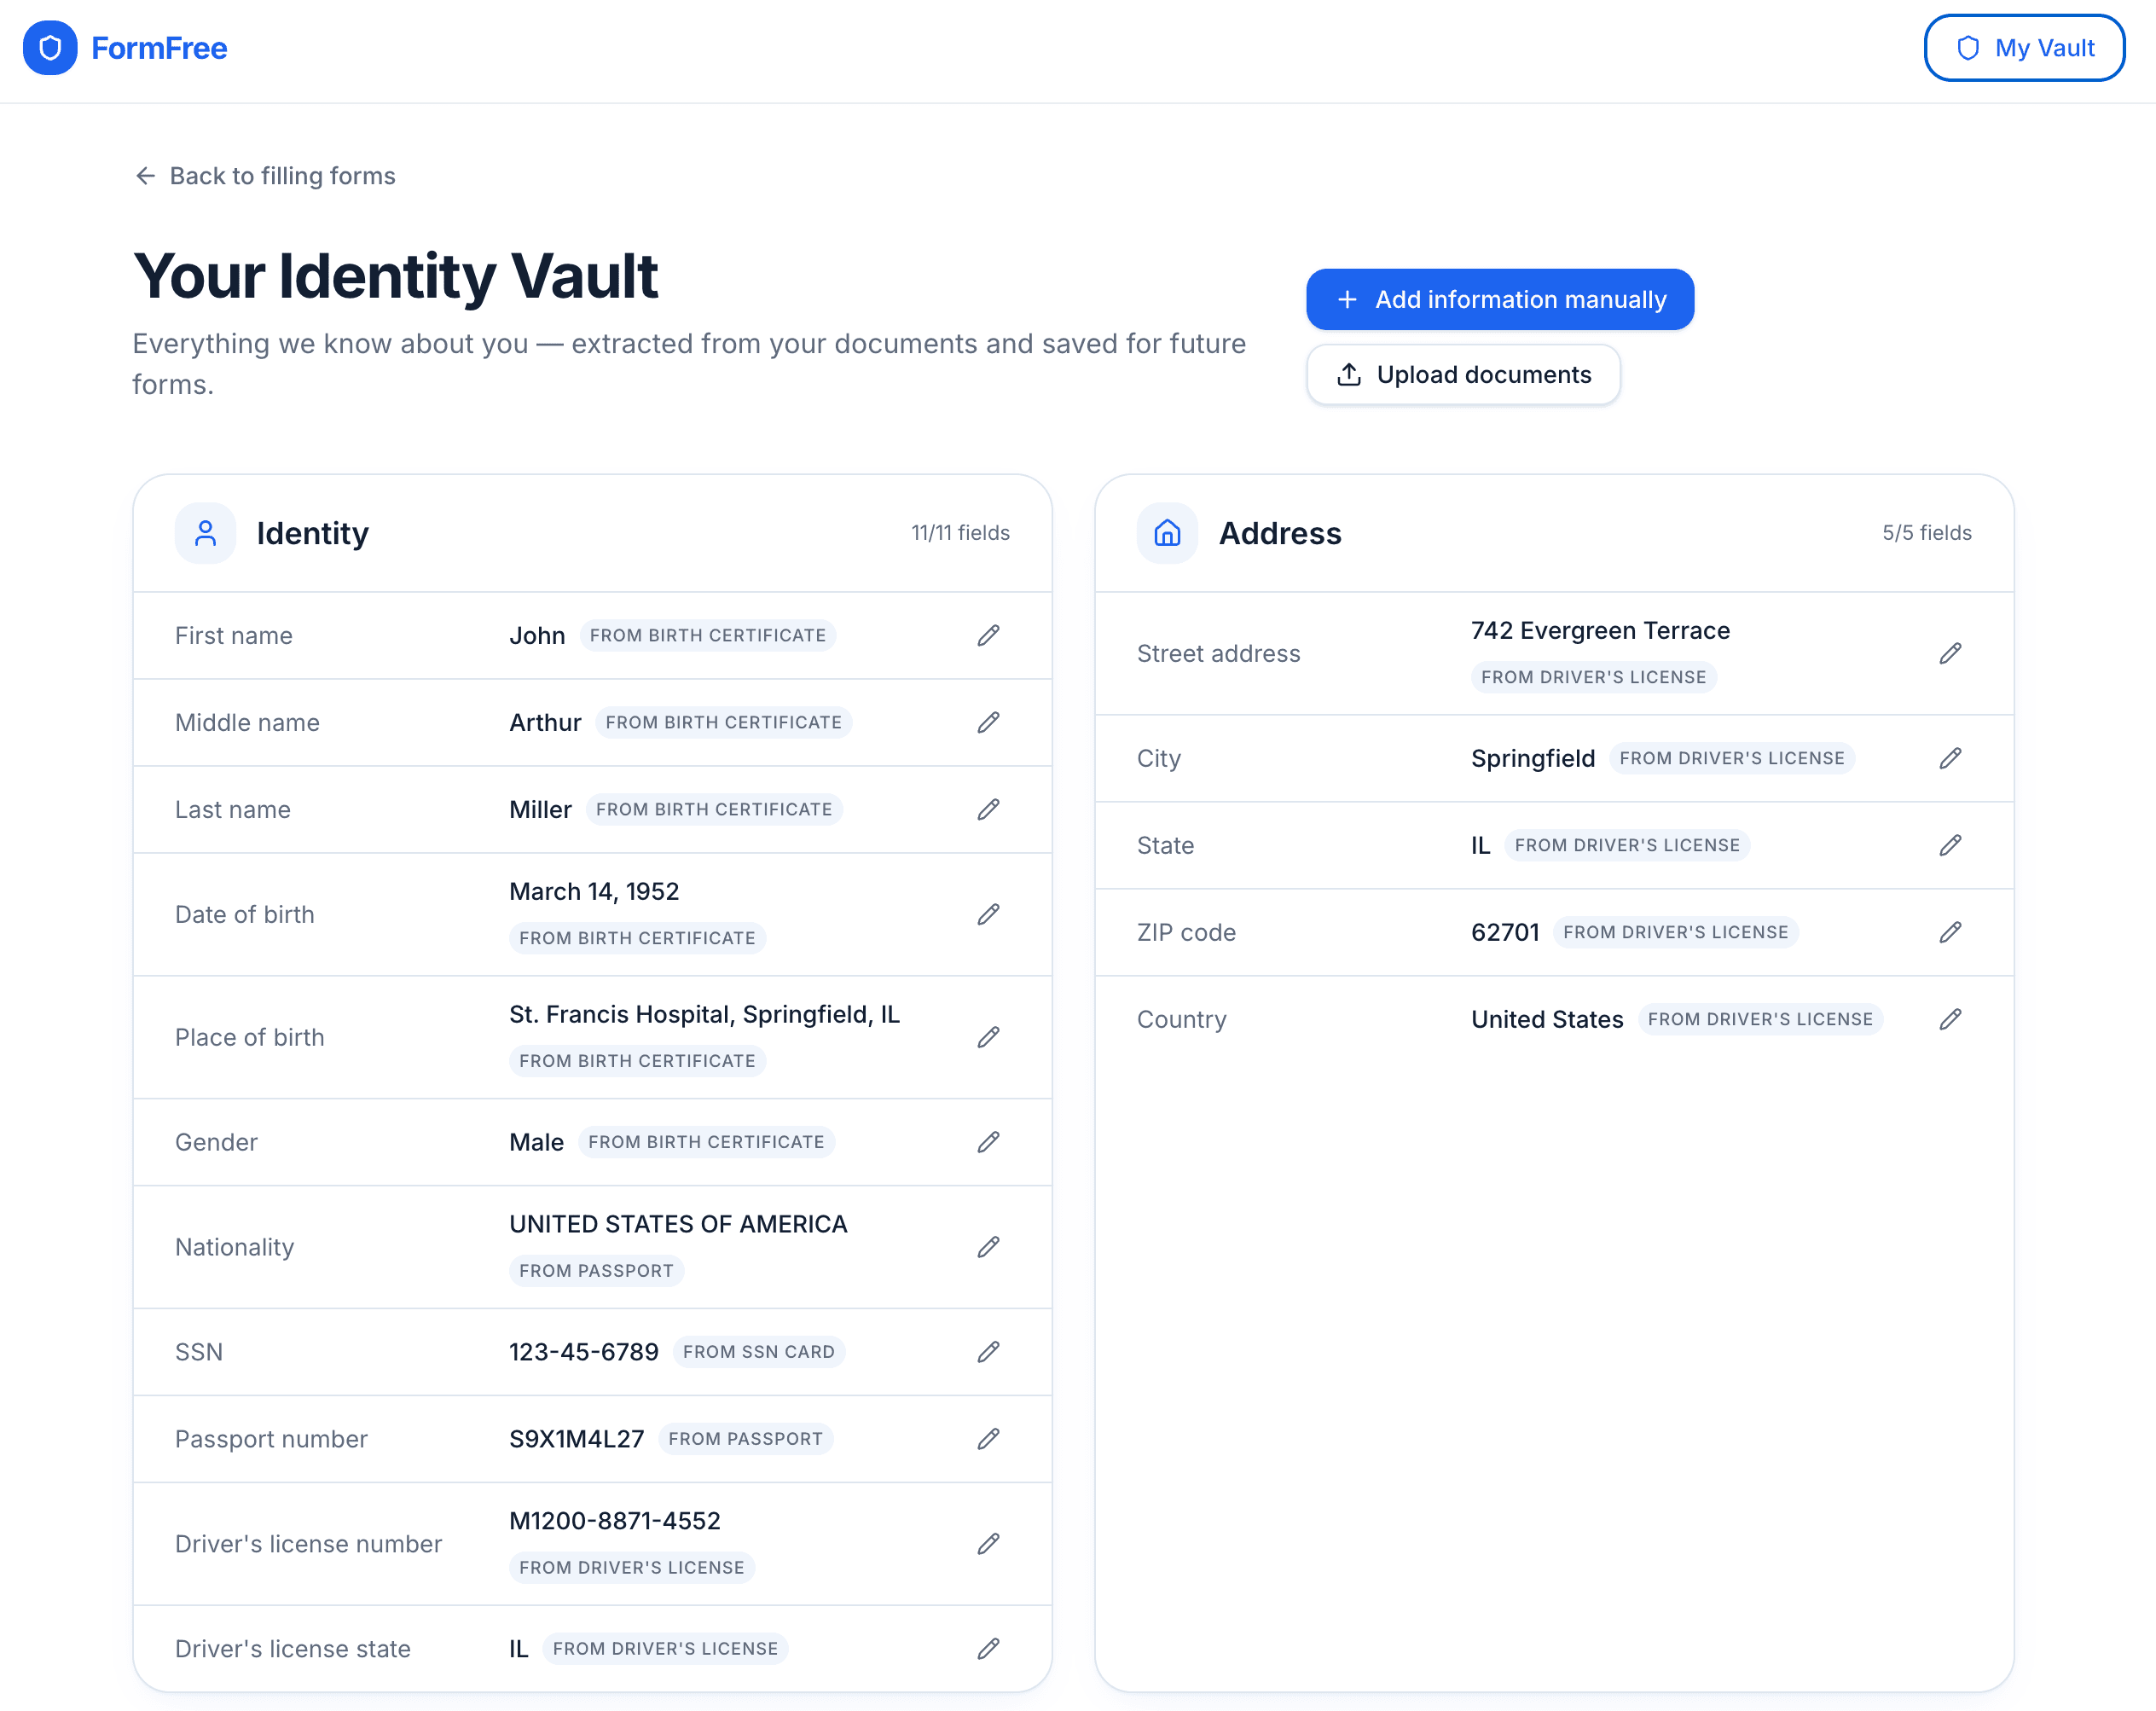The height and width of the screenshot is (1711, 2156).
Task: Click the 5/5 fields counter
Action: 1926,533
